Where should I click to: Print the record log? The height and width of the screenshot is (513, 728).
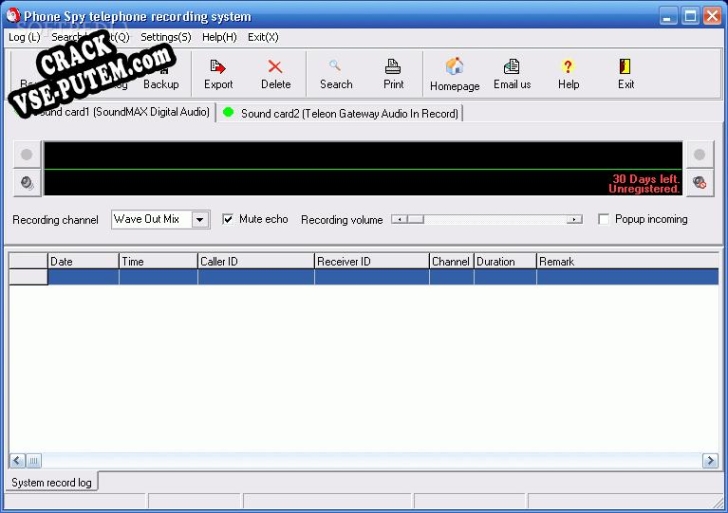click(x=393, y=75)
